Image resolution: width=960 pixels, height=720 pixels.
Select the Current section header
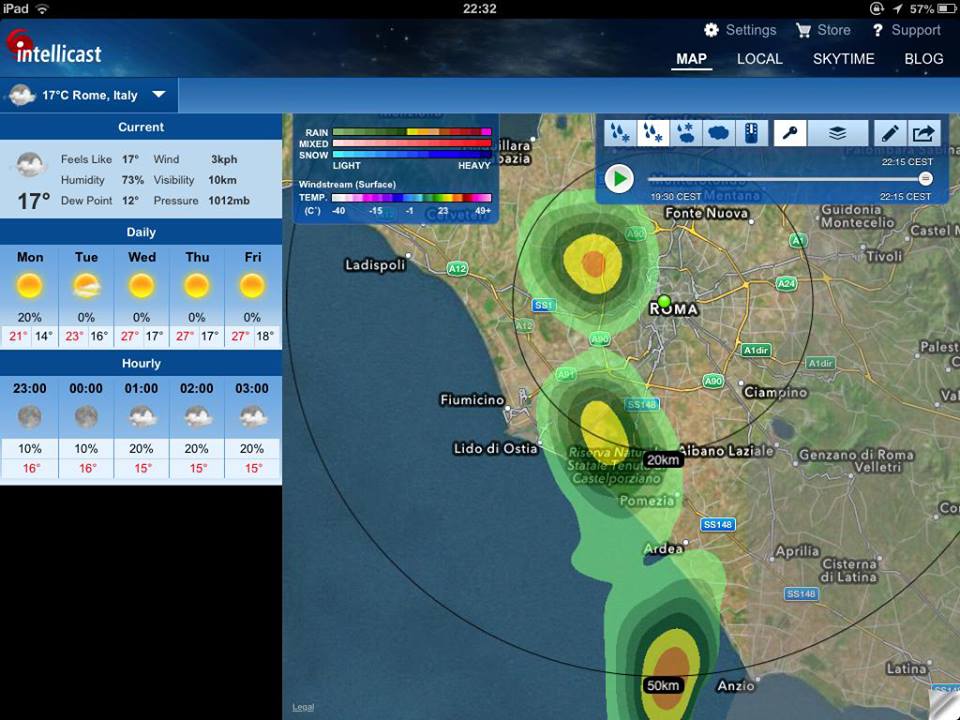pyautogui.click(x=141, y=127)
